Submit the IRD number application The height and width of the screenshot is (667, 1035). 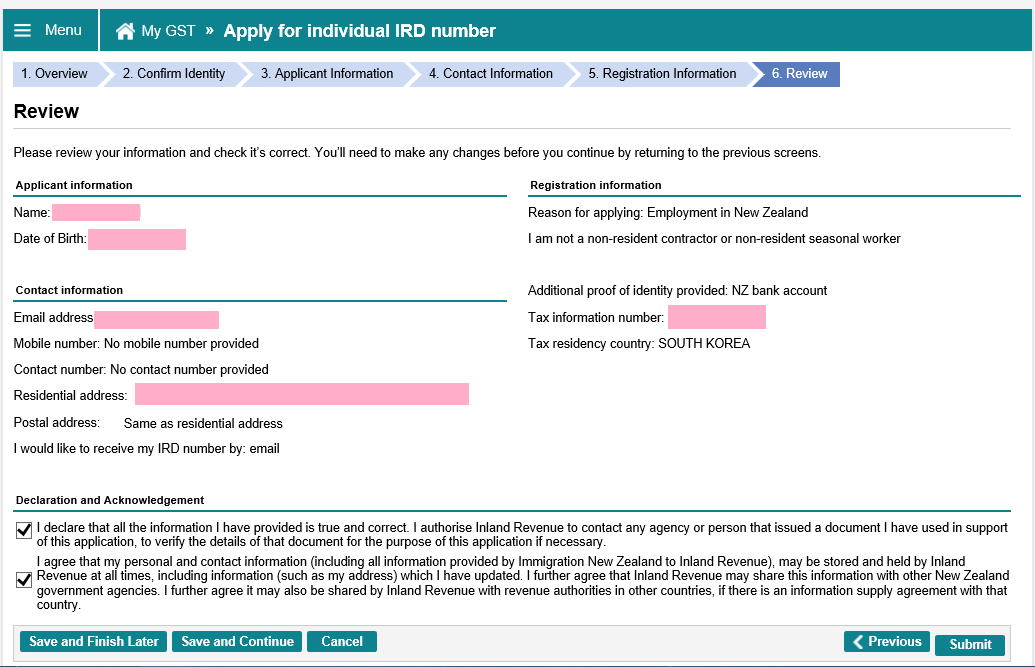(970, 645)
